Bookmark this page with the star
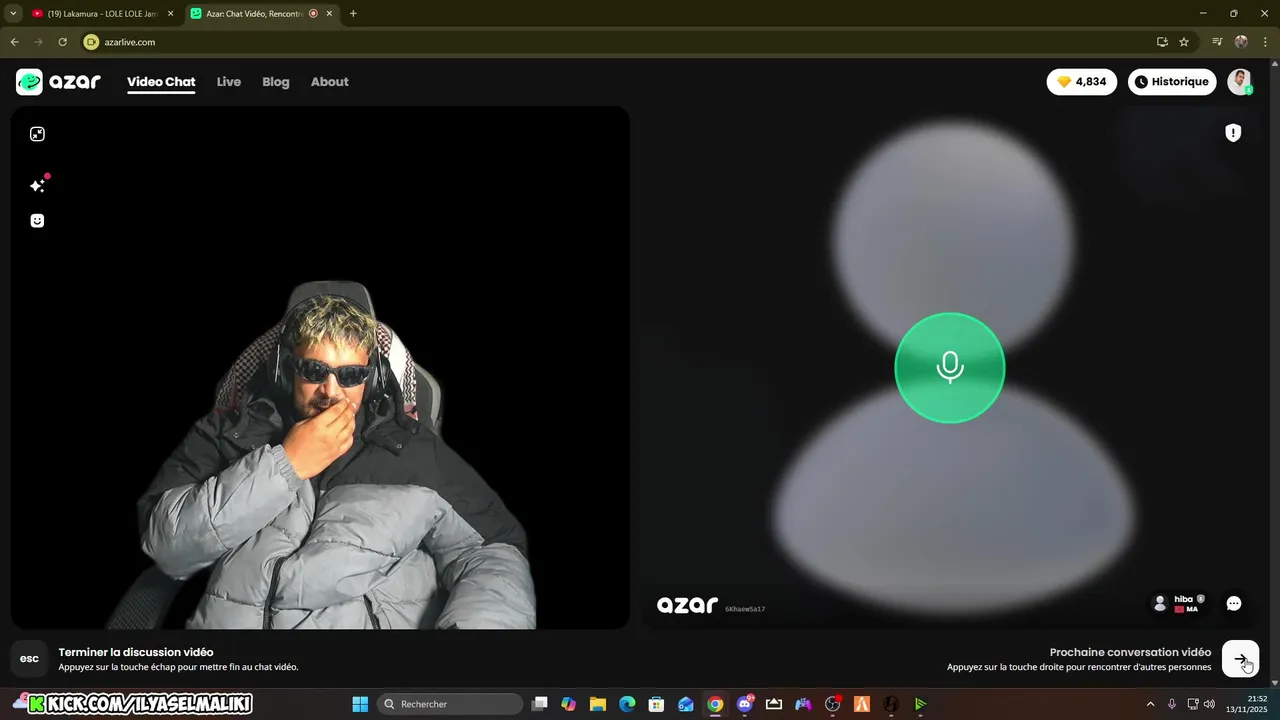1280x720 pixels. click(x=1184, y=42)
